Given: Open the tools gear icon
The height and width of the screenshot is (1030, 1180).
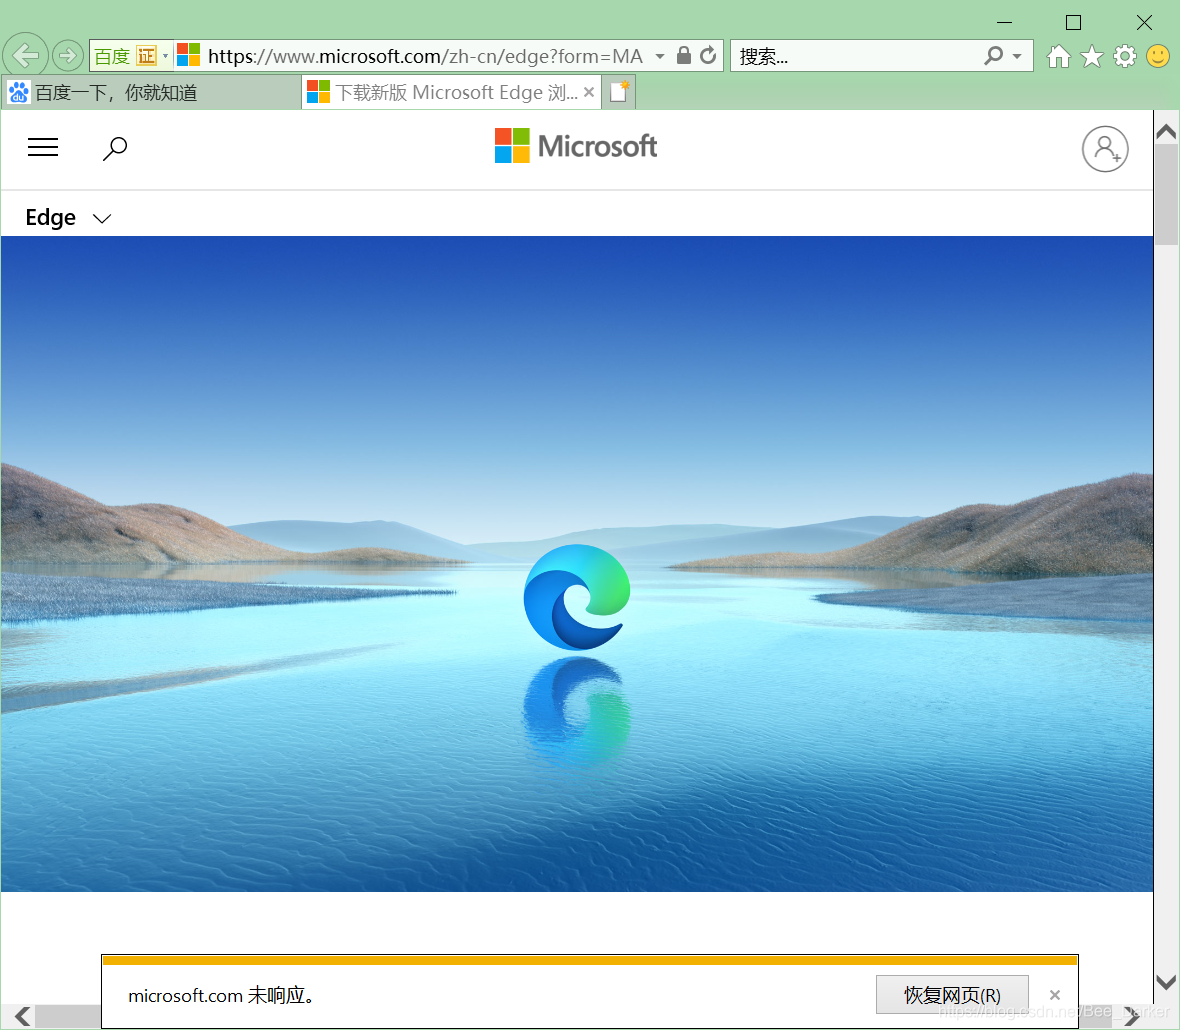Looking at the screenshot, I should coord(1125,56).
